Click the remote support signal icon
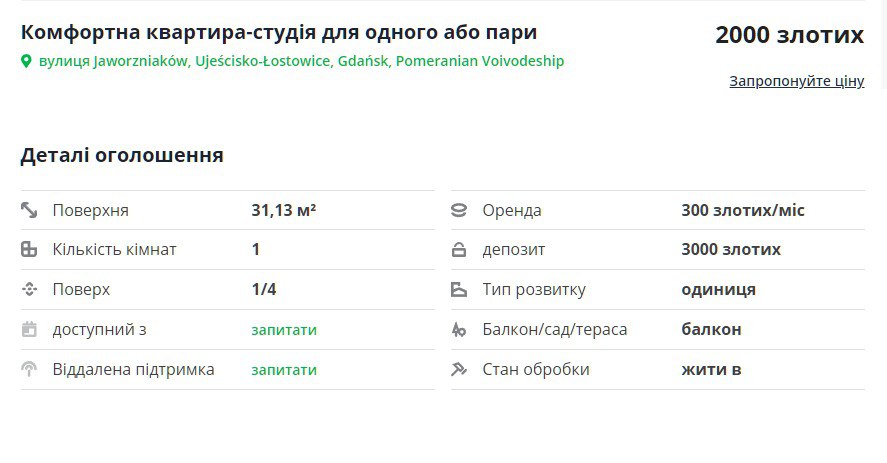The width and height of the screenshot is (887, 463). click(x=29, y=369)
